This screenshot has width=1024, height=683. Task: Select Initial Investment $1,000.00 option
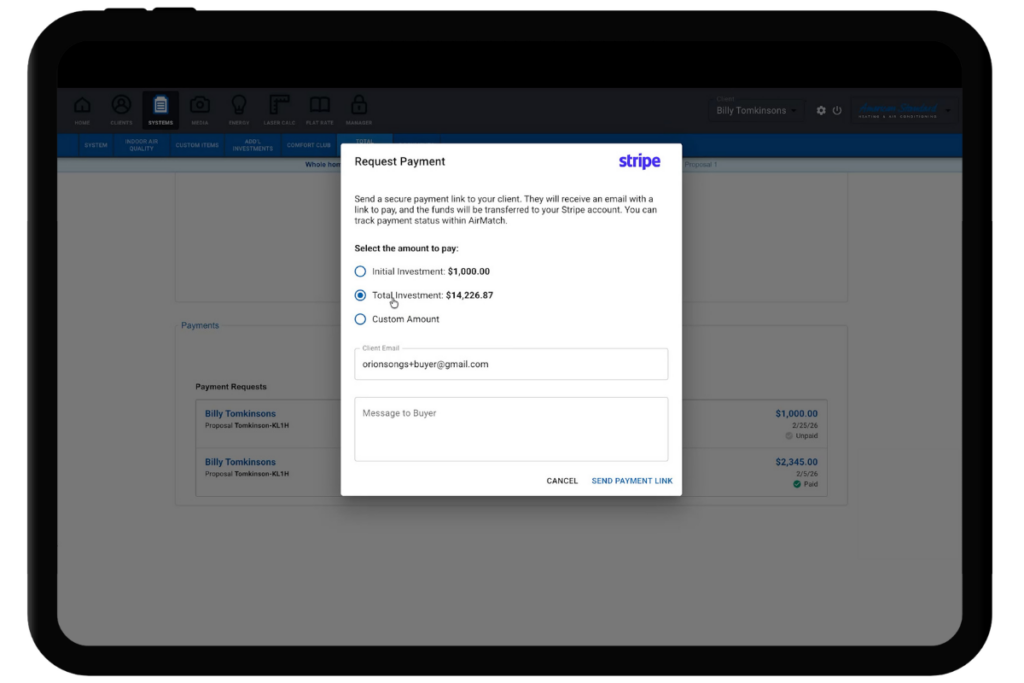click(x=361, y=272)
